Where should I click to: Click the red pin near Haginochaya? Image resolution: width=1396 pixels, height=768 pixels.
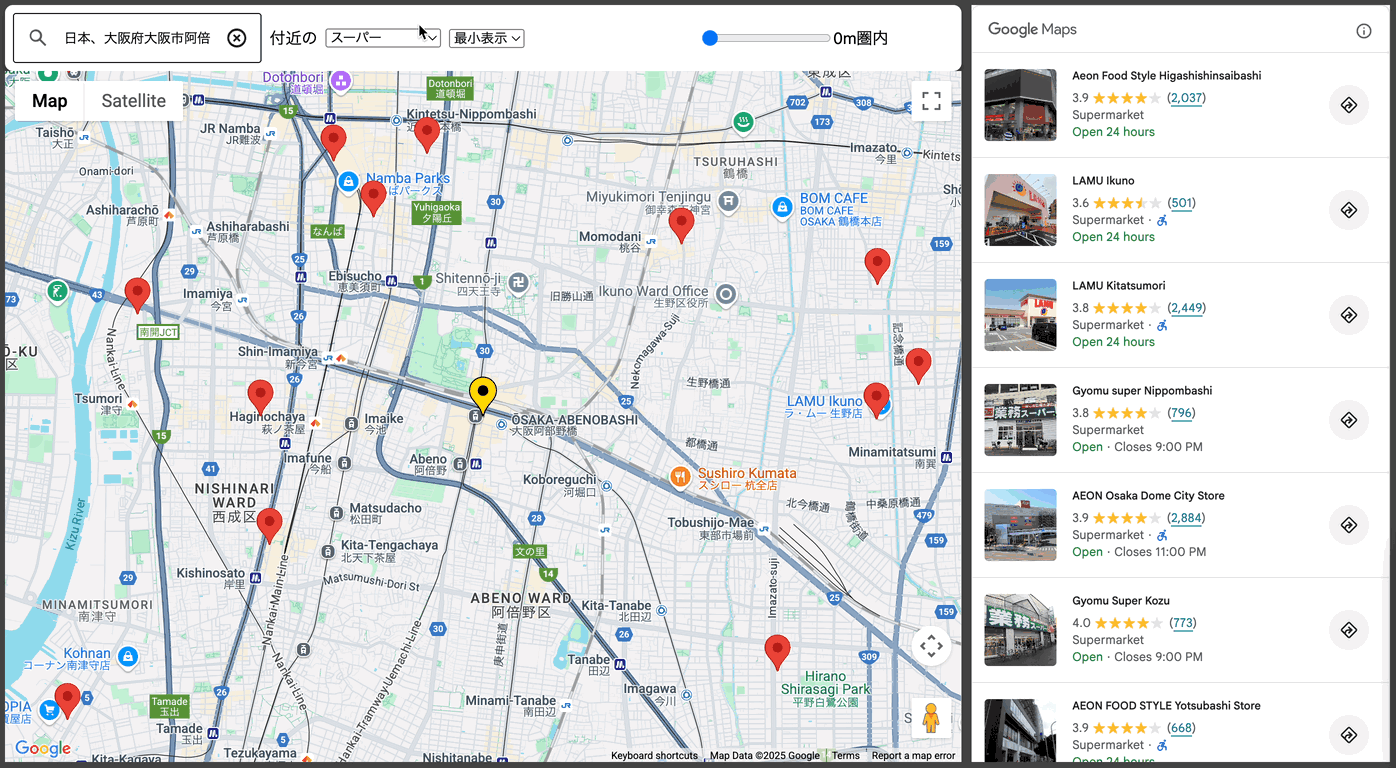(x=260, y=398)
